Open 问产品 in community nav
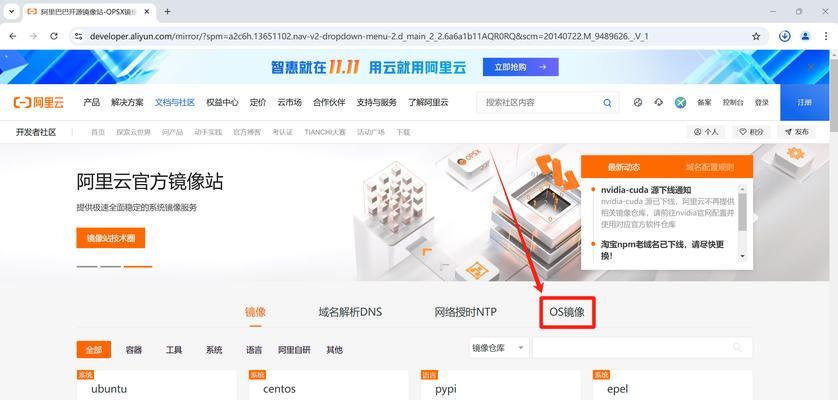The height and width of the screenshot is (400, 838). (x=172, y=132)
